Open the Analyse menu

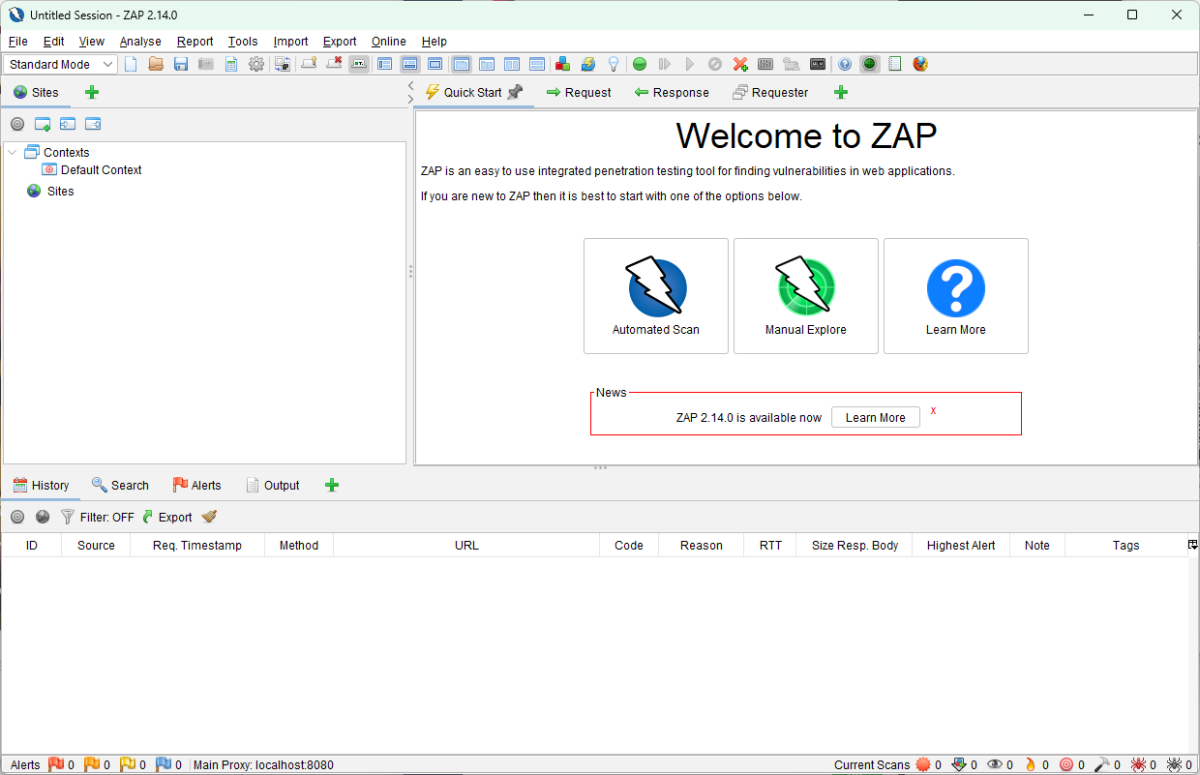coord(140,41)
